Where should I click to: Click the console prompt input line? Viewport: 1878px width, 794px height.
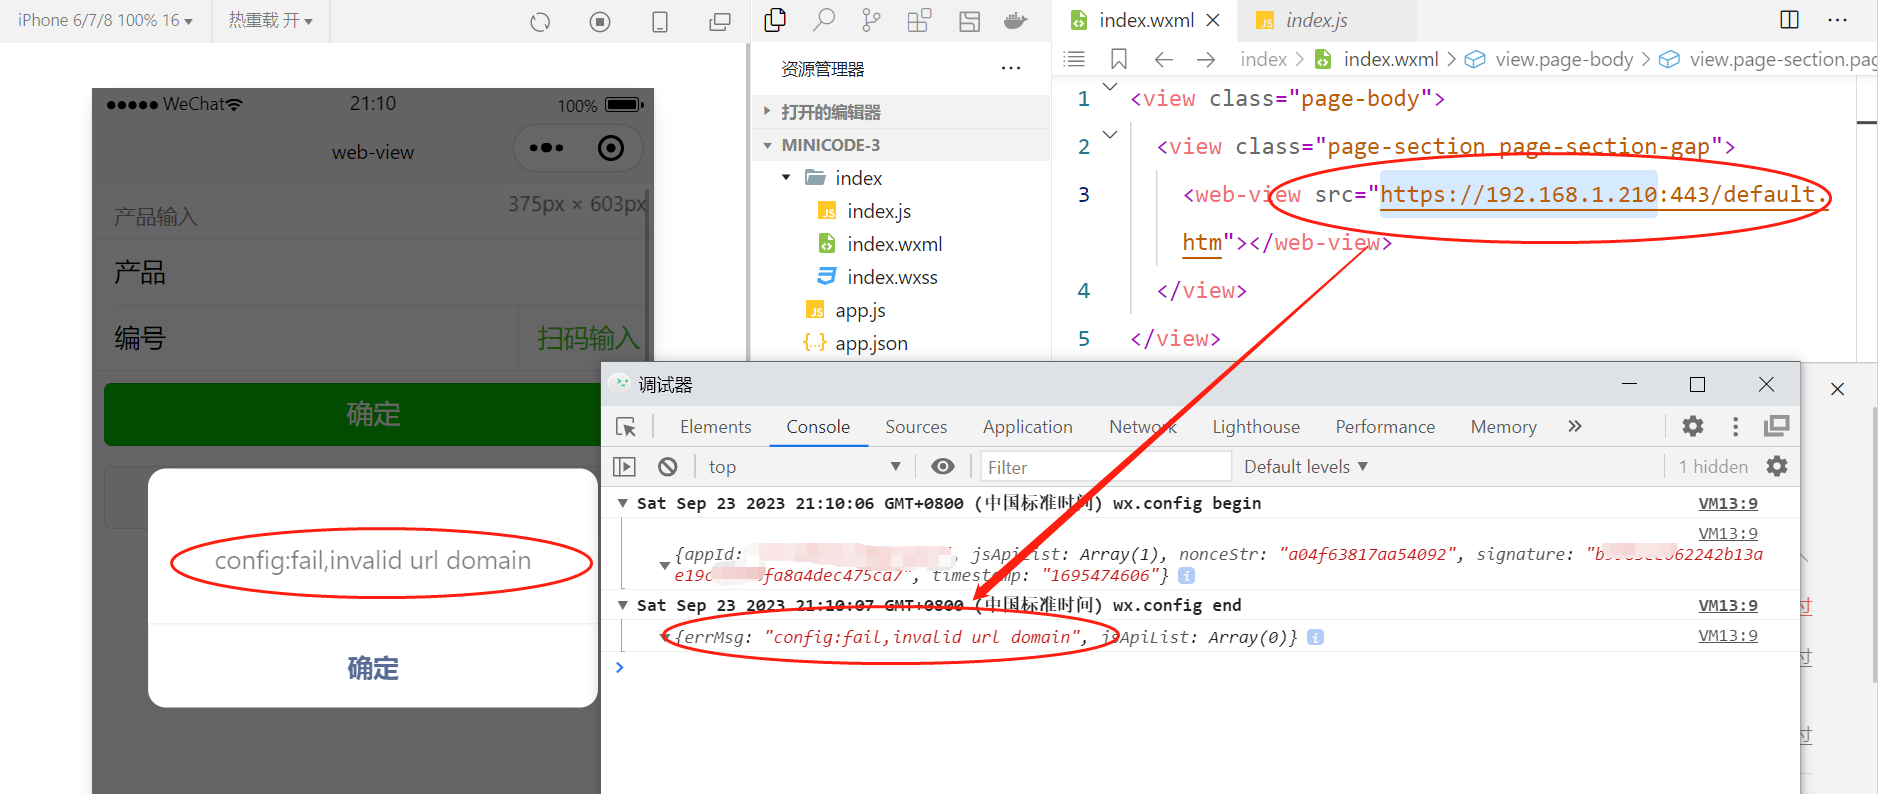click(1200, 667)
